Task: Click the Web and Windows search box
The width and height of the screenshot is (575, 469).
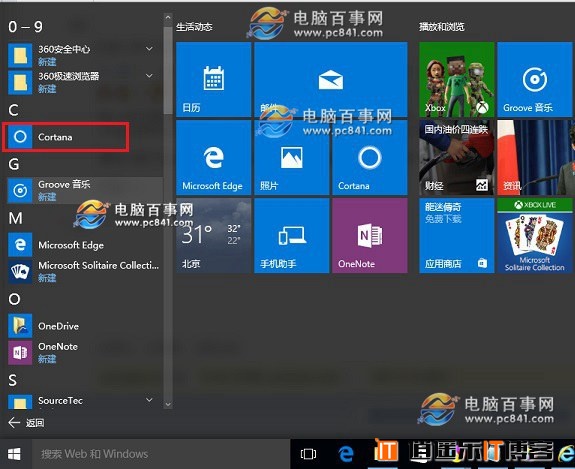Action: coord(161,454)
